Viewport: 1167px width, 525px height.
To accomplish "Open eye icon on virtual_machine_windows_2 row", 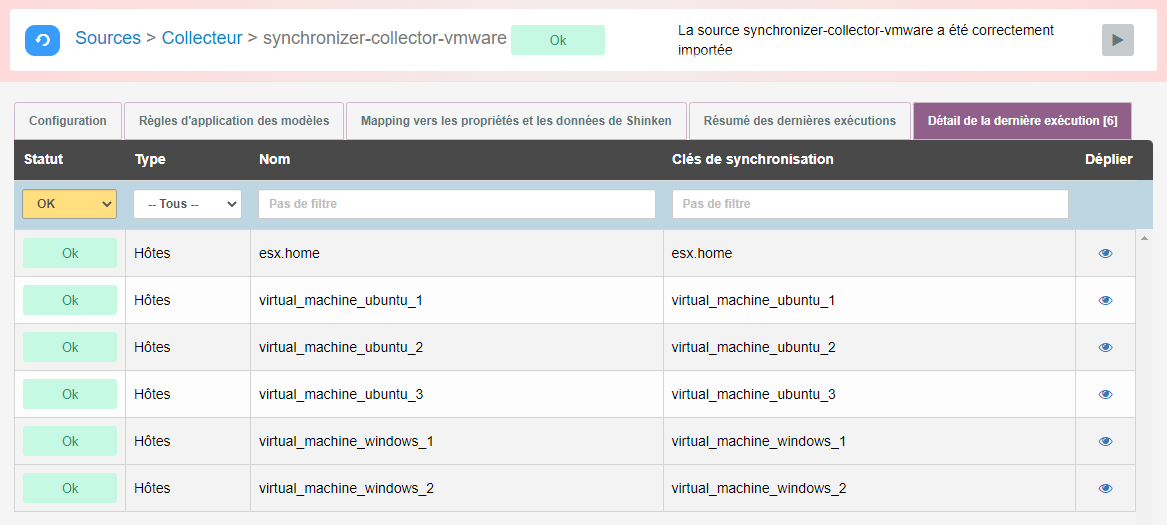I will 1105,488.
